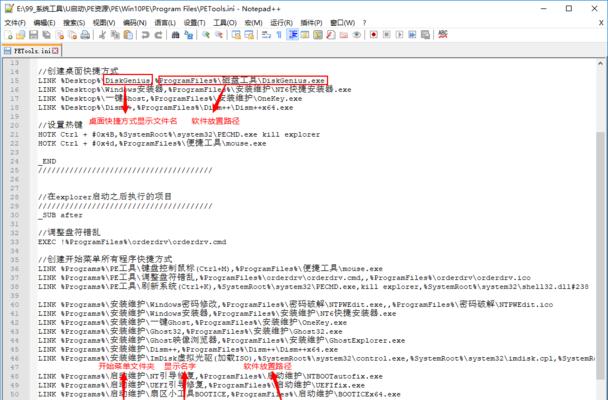Click the 'HOTK Ctrl + #0x4B' line

(179, 134)
